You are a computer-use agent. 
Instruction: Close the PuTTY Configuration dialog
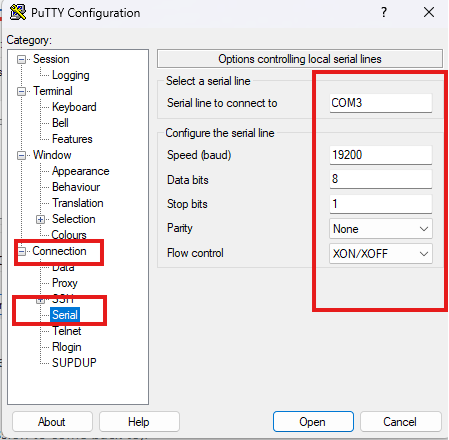pyautogui.click(x=429, y=13)
